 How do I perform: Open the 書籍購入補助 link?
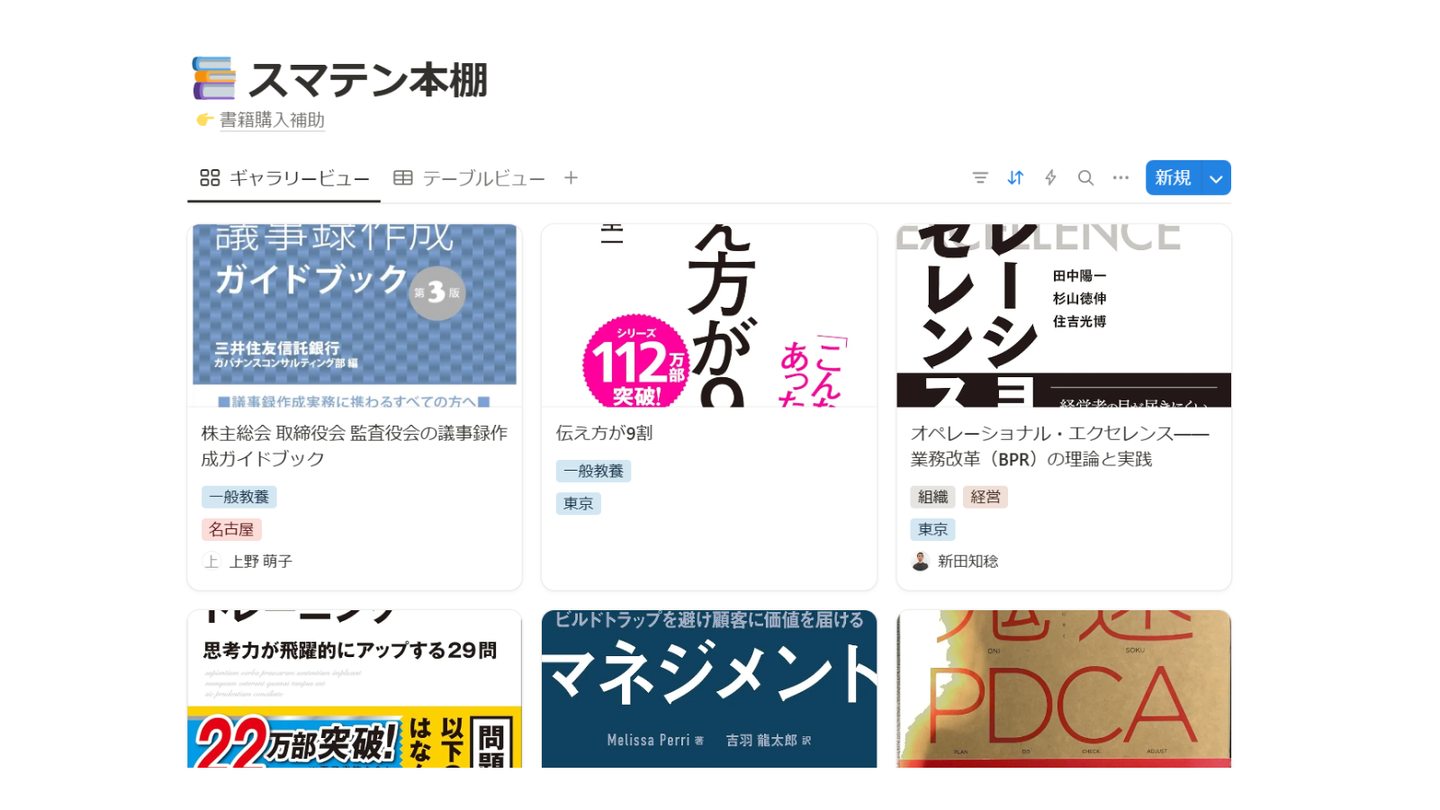click(x=272, y=120)
